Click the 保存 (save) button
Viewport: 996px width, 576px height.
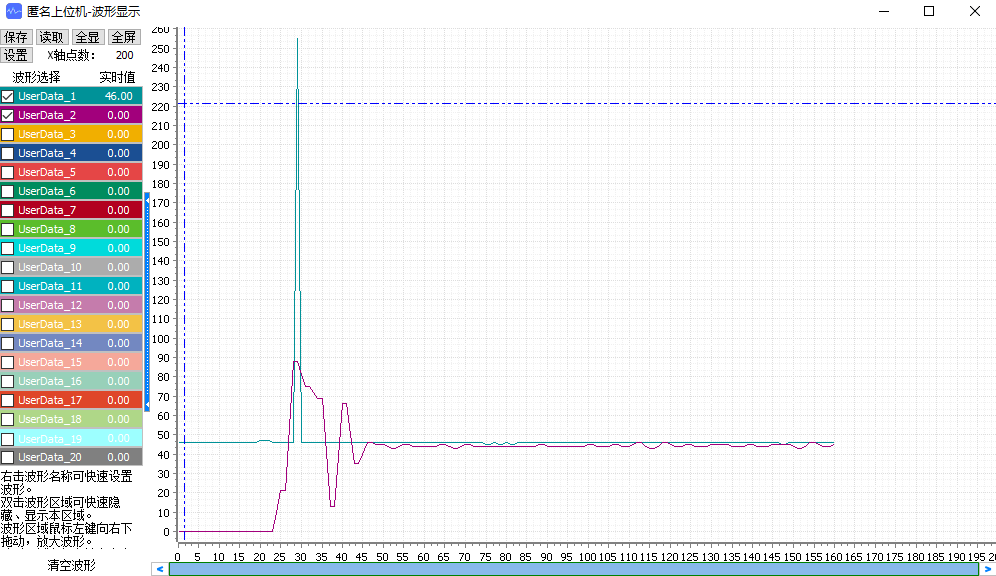tap(16, 37)
